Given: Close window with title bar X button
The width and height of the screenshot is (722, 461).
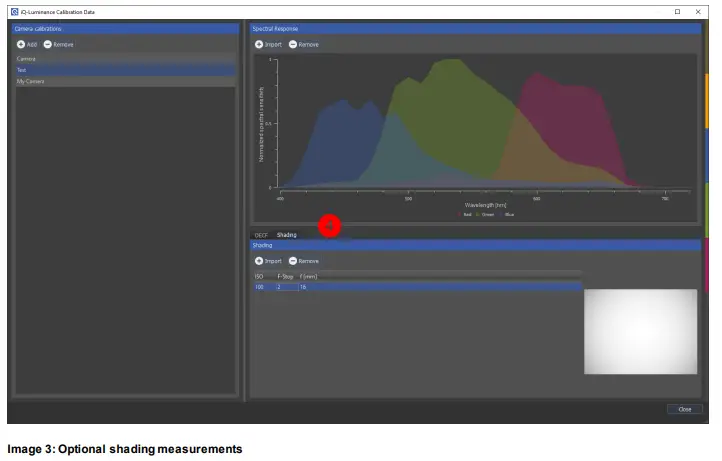Looking at the screenshot, I should (698, 12).
